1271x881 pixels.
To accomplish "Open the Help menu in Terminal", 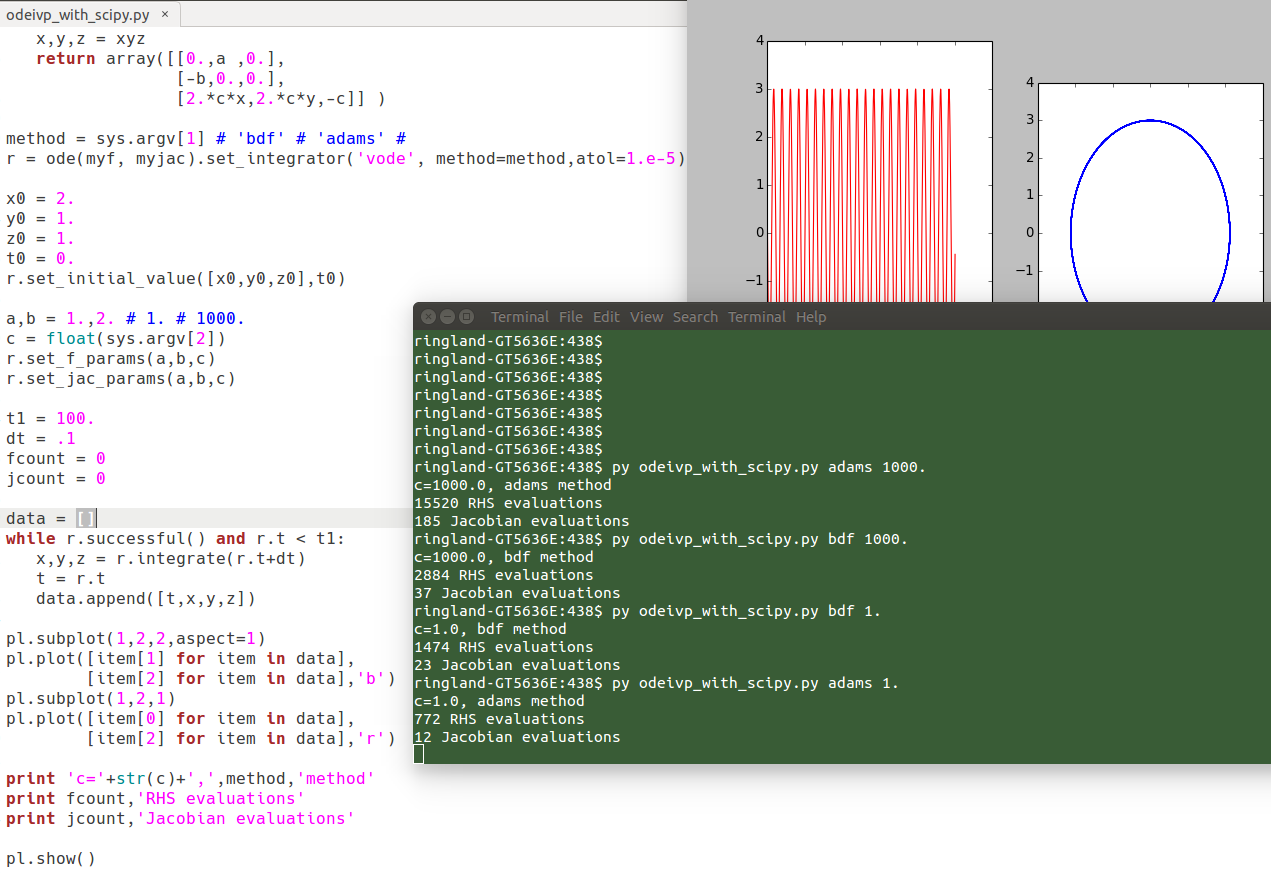I will tap(811, 316).
